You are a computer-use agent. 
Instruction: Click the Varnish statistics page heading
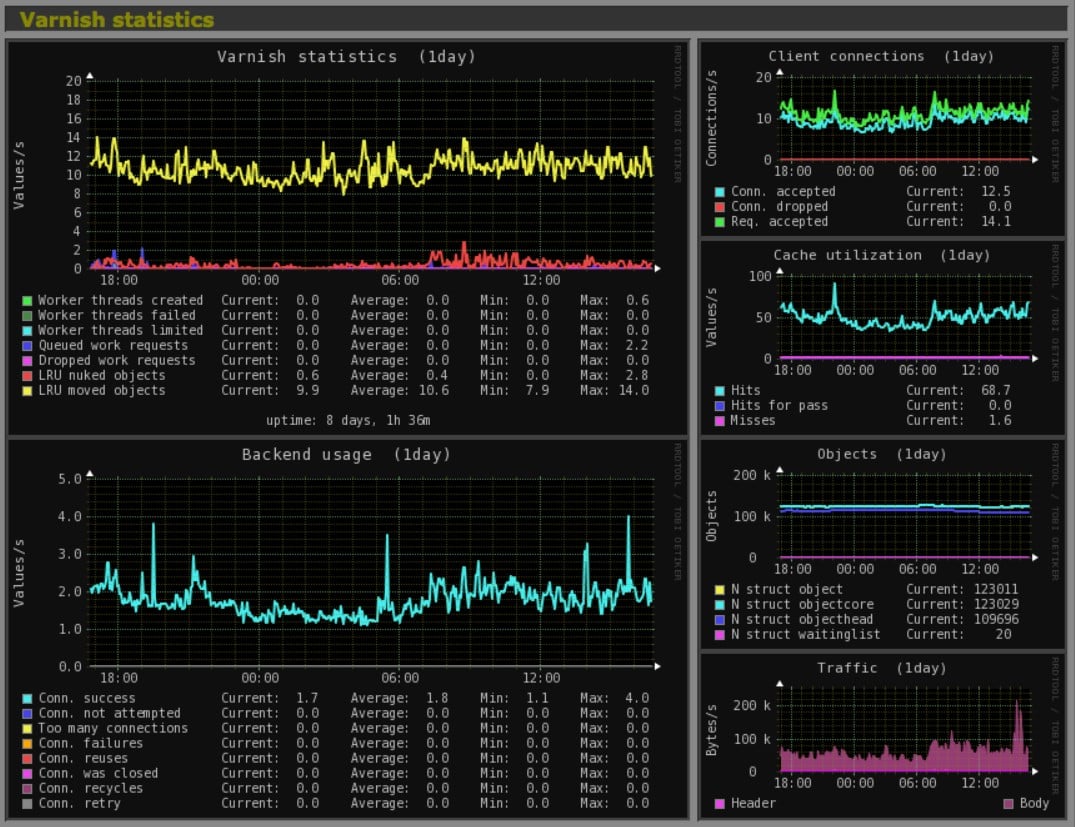coord(117,19)
